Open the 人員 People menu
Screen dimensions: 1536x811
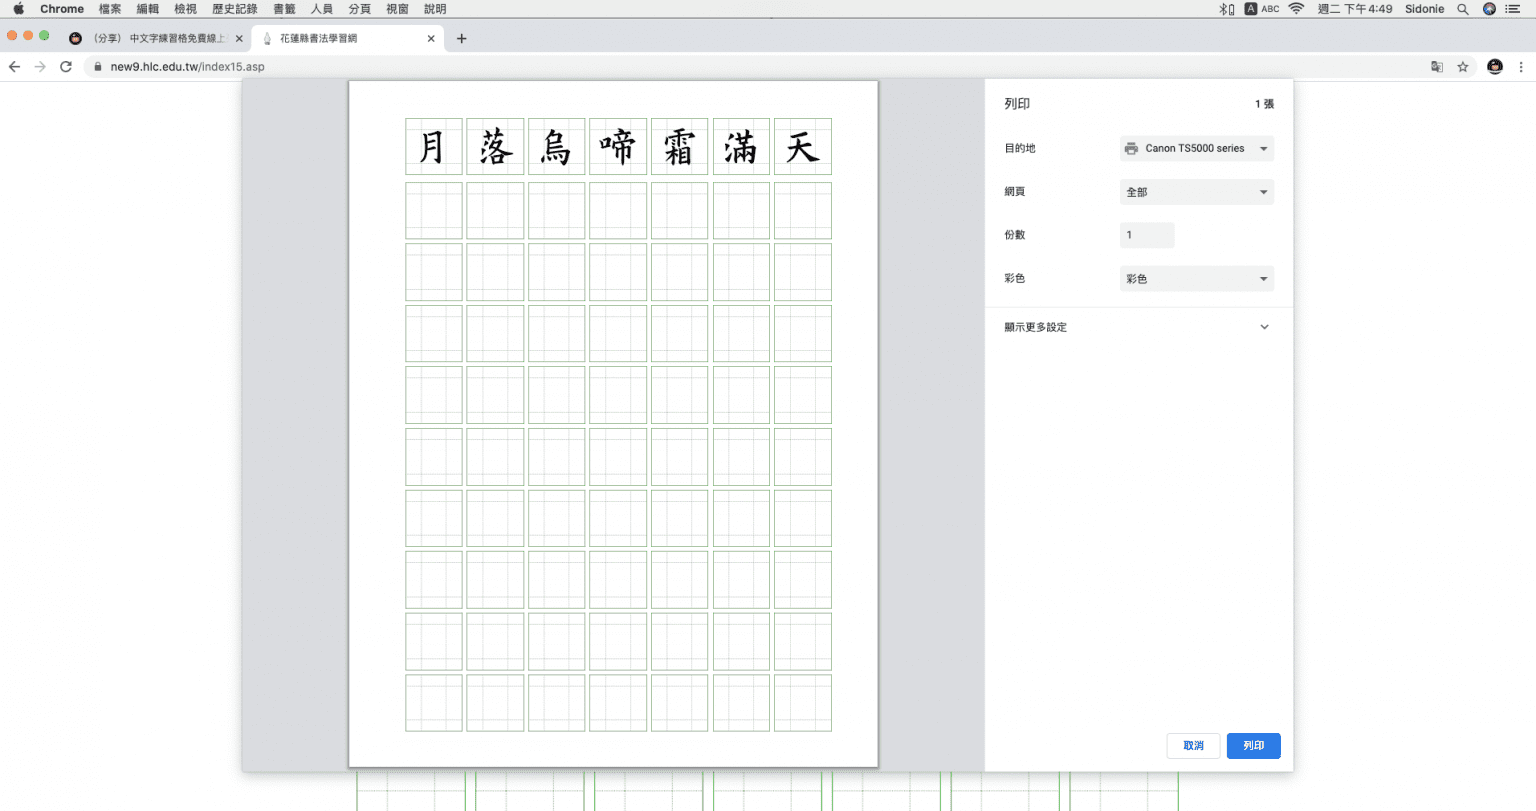click(x=322, y=9)
